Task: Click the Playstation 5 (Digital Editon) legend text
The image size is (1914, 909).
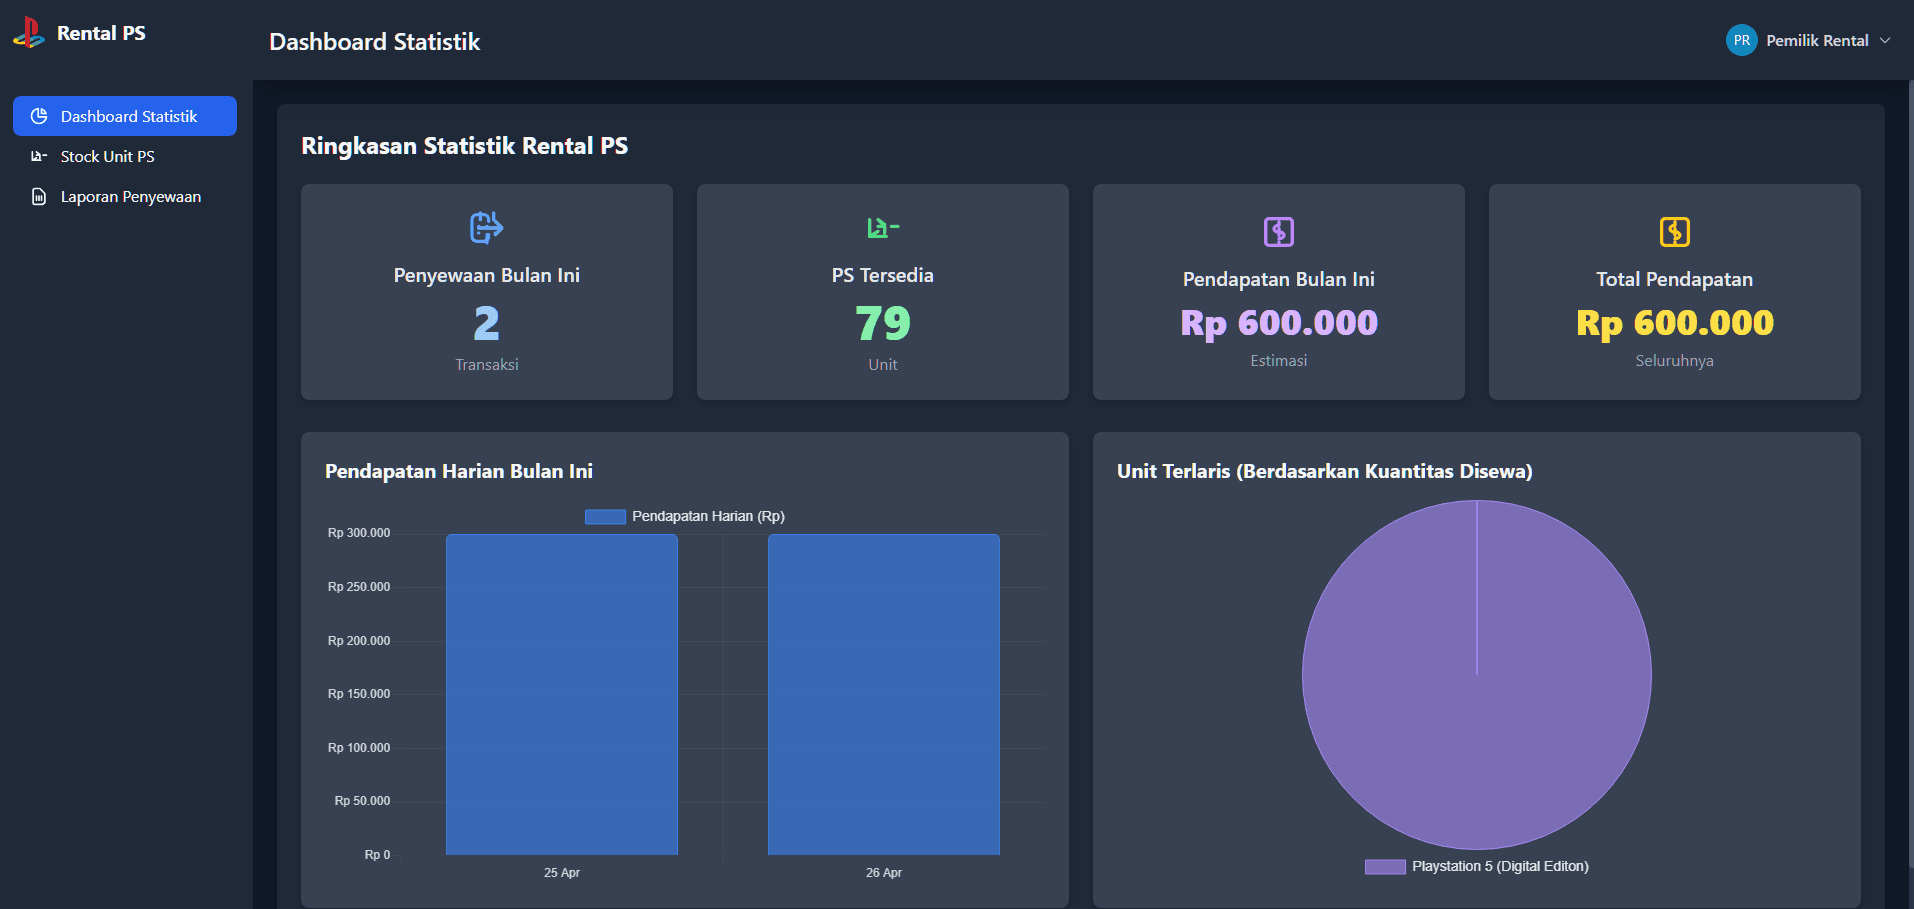Action: click(1500, 866)
